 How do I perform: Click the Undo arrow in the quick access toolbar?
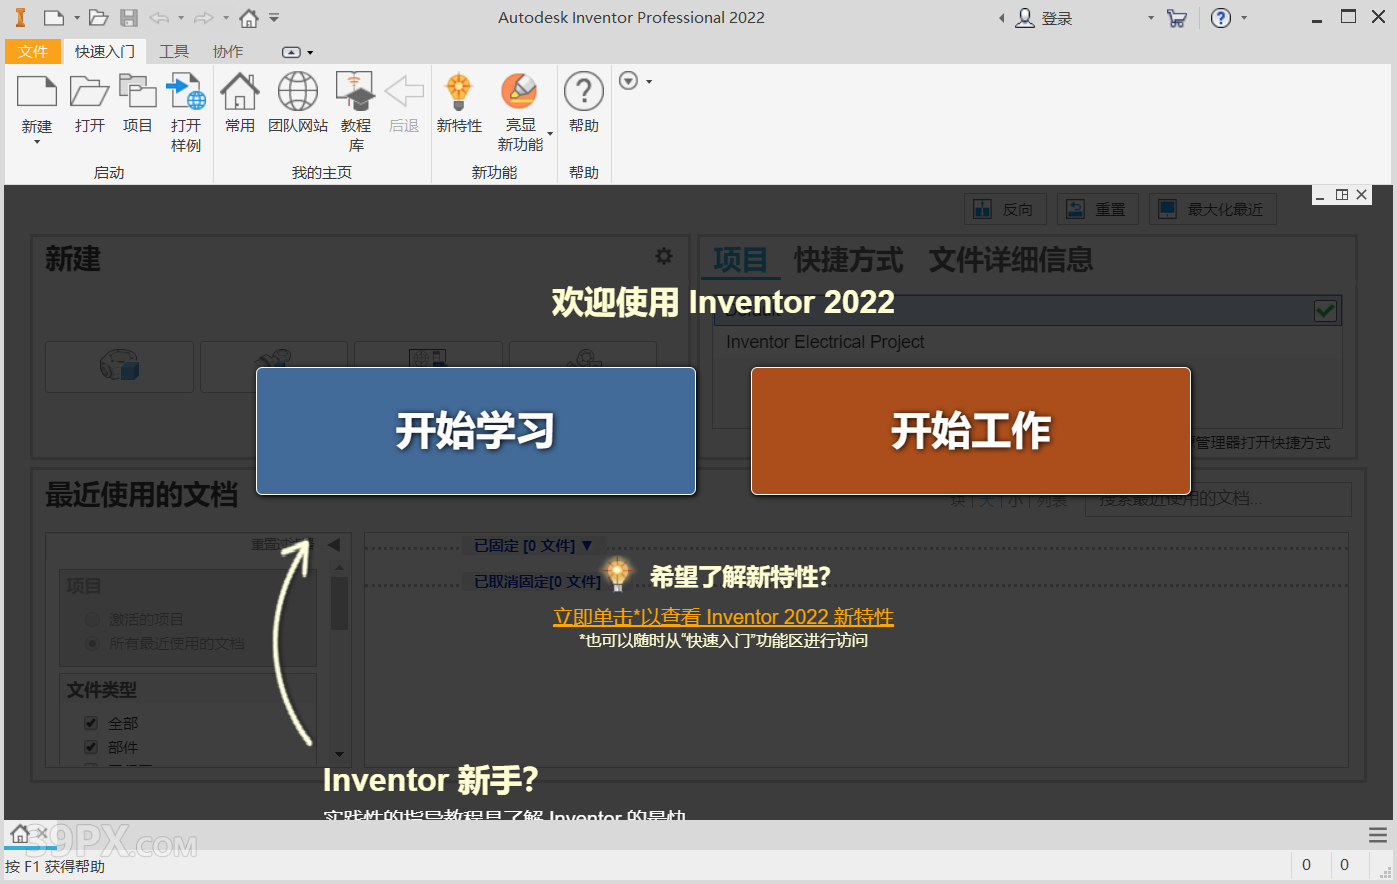[159, 18]
